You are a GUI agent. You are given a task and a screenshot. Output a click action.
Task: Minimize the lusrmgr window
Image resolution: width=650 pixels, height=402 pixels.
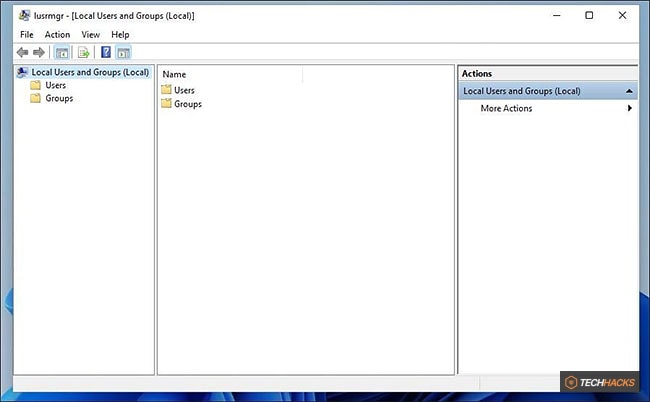coord(556,16)
